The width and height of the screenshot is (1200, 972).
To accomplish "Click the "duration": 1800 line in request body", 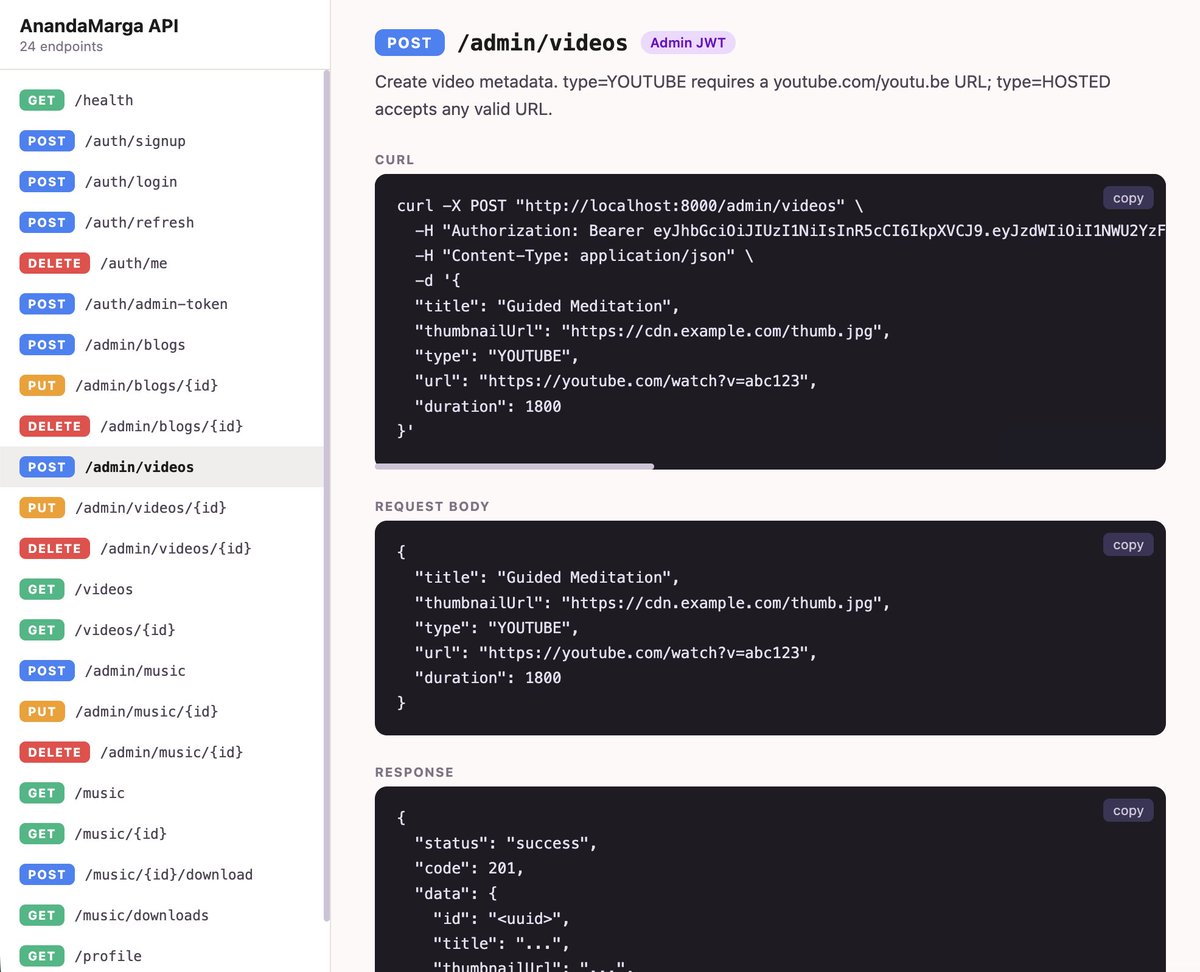I will [x=488, y=677].
